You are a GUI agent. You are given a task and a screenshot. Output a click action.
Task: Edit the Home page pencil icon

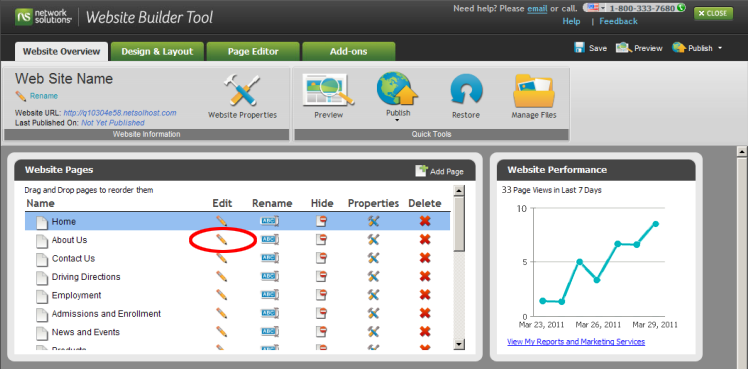coord(221,221)
